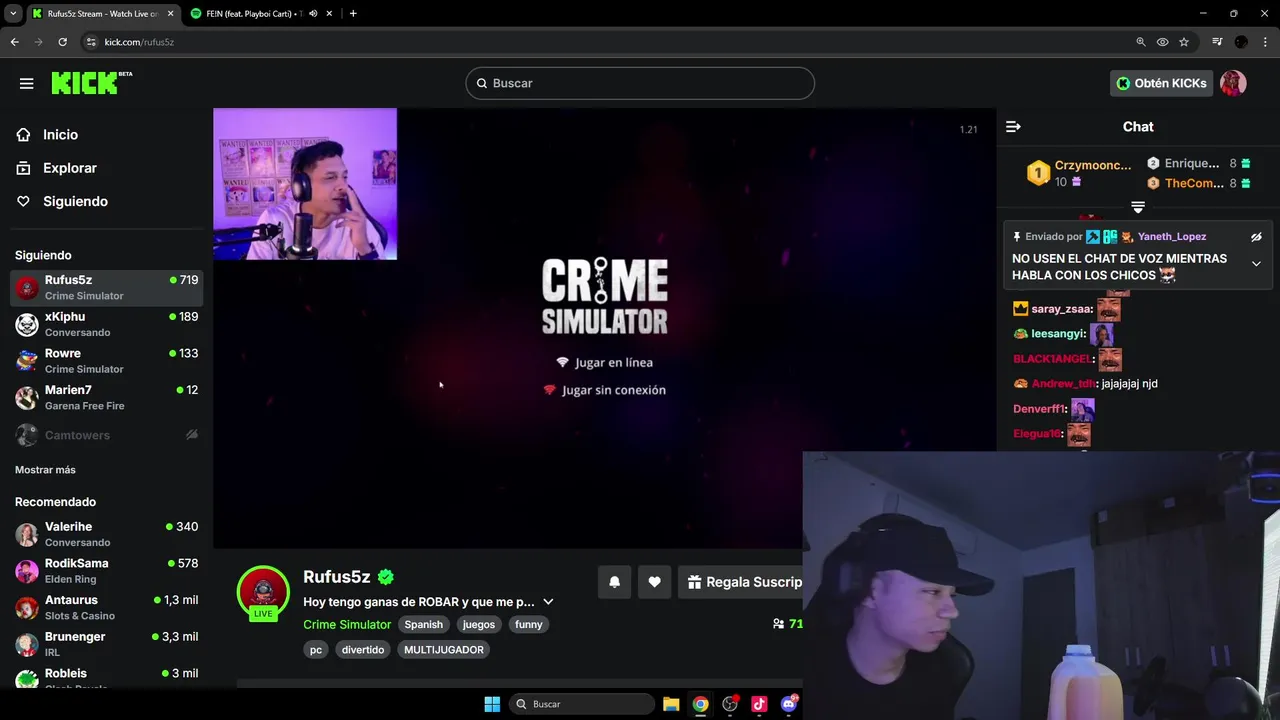This screenshot has width=1280, height=720.
Task: Click the MULTIJUGADOR tag
Action: click(x=444, y=650)
